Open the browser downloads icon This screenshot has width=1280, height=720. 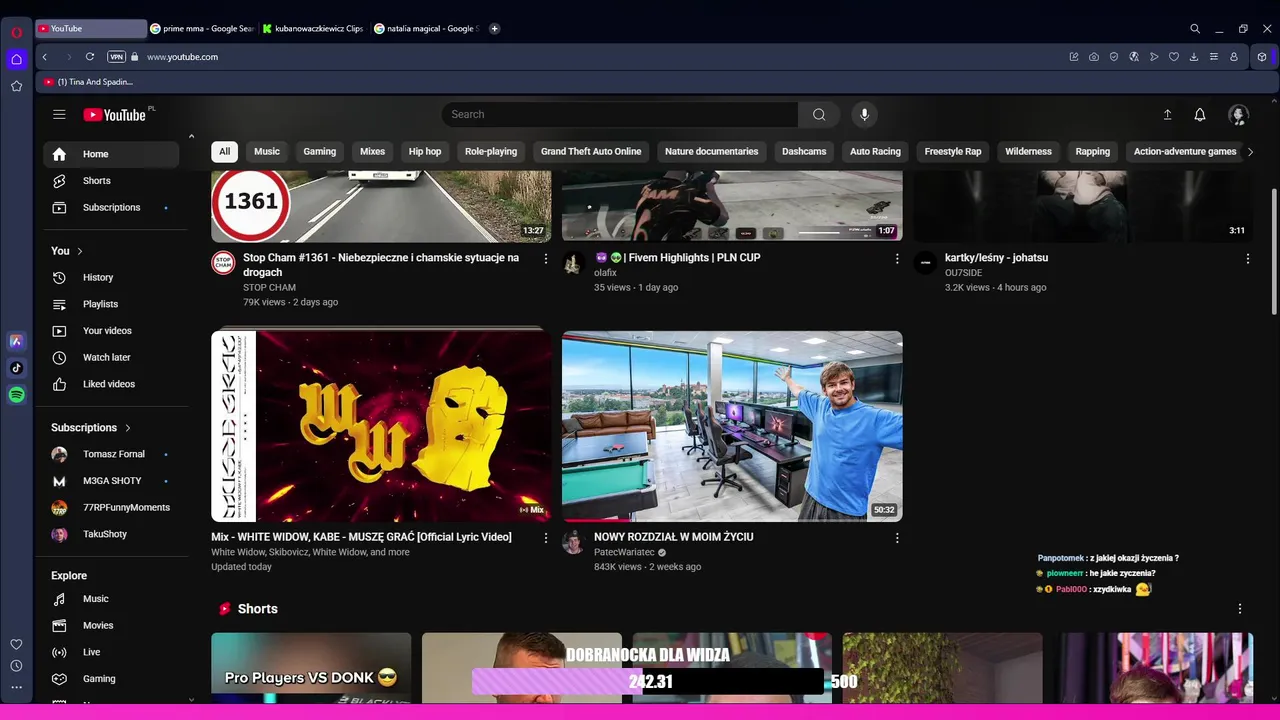[x=1194, y=57]
